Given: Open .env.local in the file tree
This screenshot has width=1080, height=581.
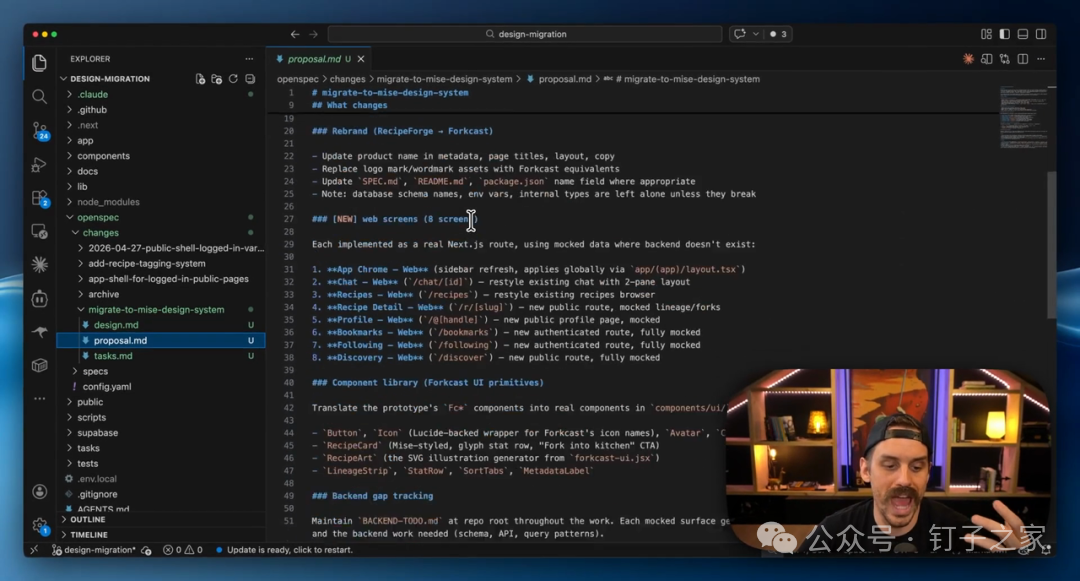Looking at the screenshot, I should point(96,479).
